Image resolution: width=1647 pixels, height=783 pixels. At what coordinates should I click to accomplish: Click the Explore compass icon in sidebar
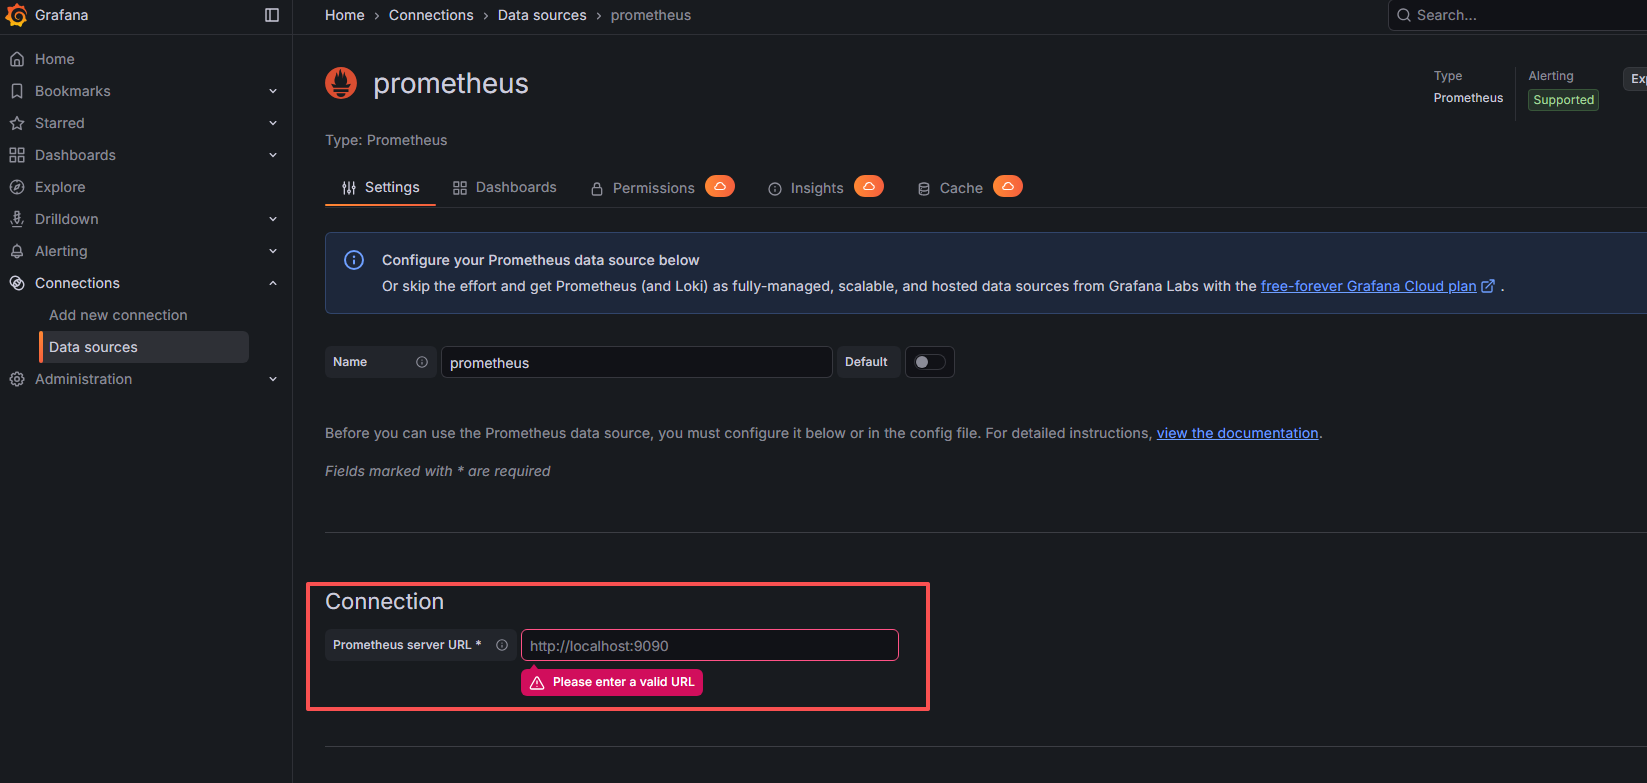(x=17, y=187)
